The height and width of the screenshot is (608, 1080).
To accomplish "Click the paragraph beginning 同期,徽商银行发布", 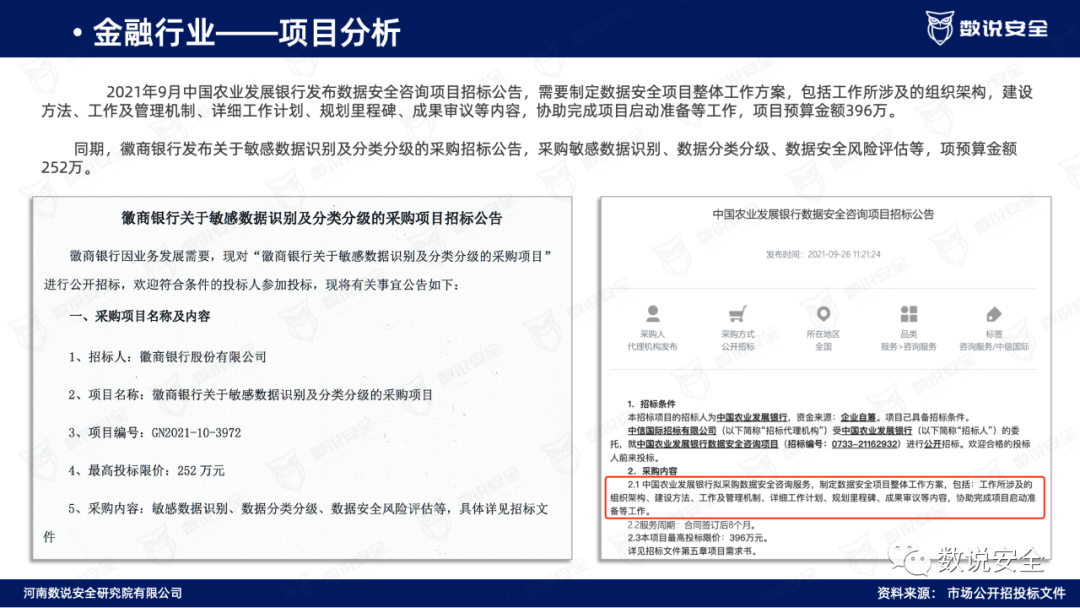I will (528, 158).
